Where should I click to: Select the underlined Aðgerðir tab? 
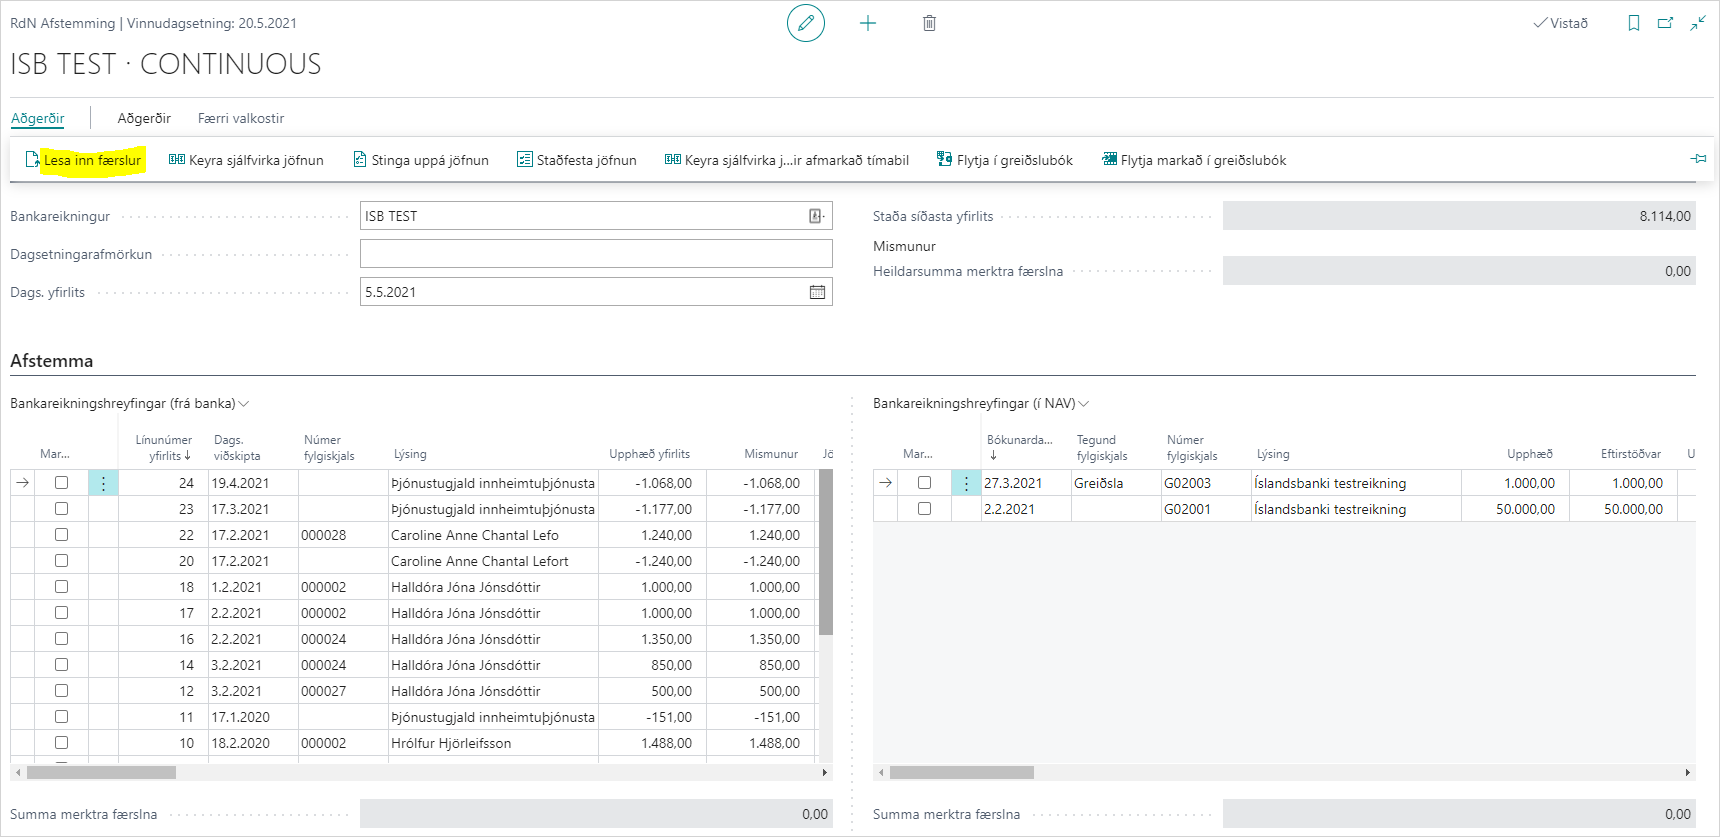[37, 118]
